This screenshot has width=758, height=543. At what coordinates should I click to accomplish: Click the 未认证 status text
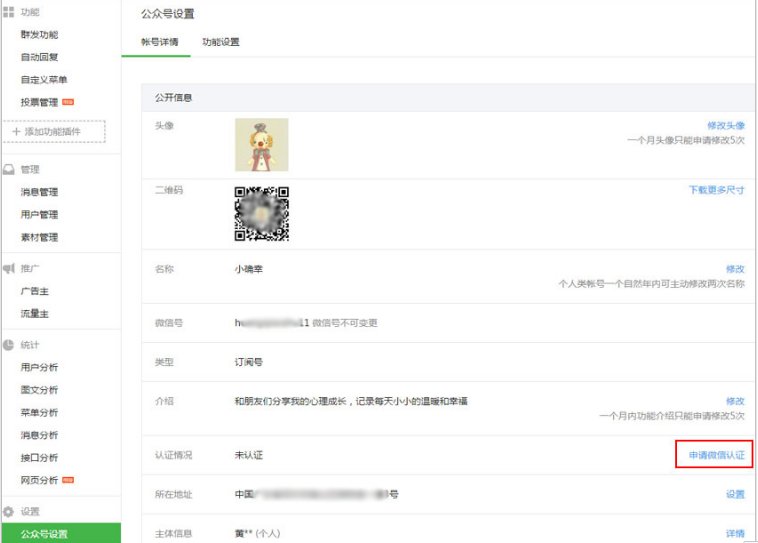(248, 455)
